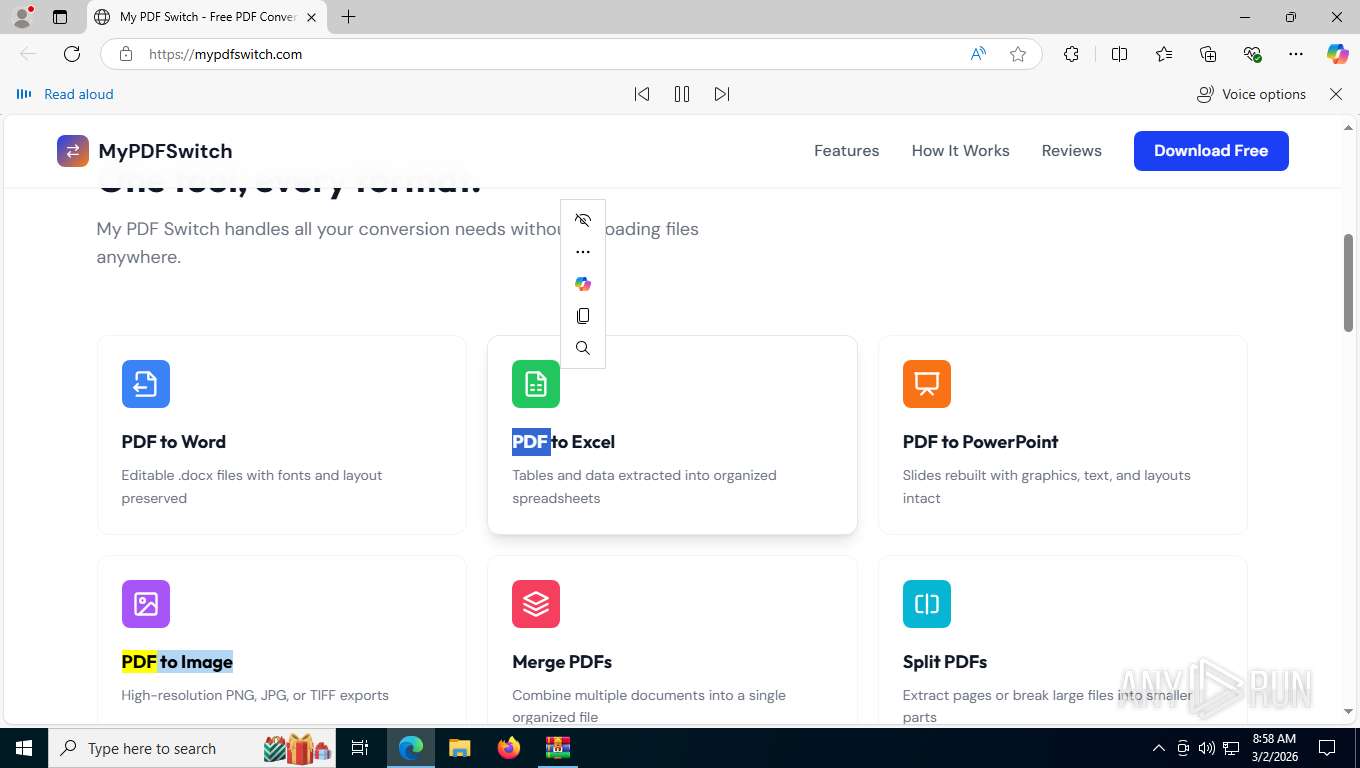
Task: Open File Explorer from taskbar
Action: pos(459,748)
